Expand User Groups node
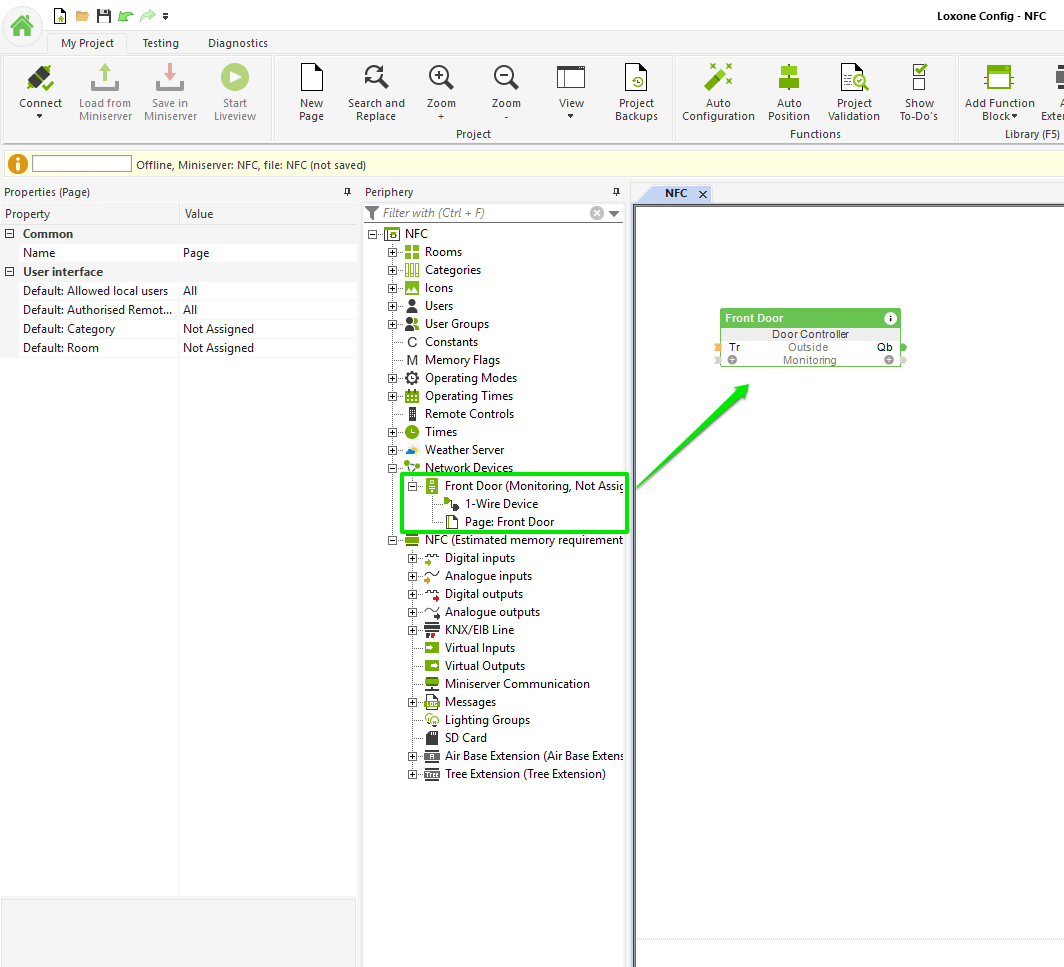Viewport: 1064px width, 967px height. coord(392,324)
